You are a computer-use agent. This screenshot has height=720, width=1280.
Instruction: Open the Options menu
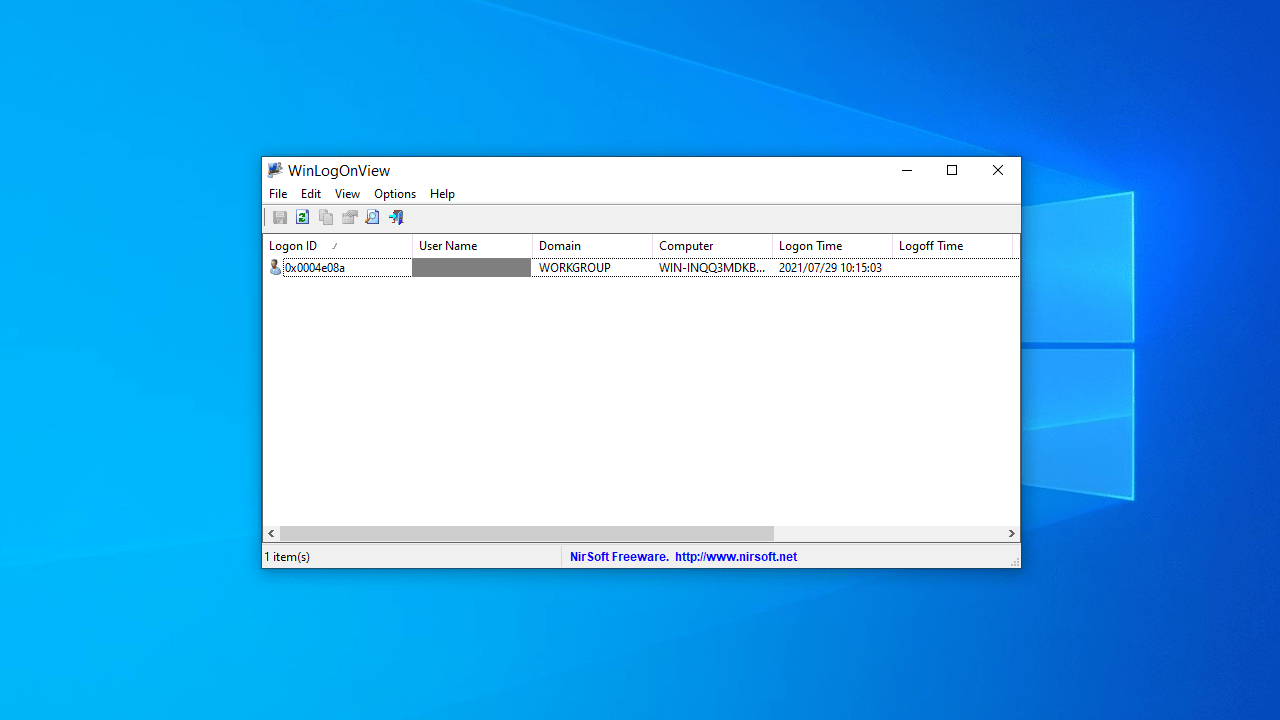395,194
